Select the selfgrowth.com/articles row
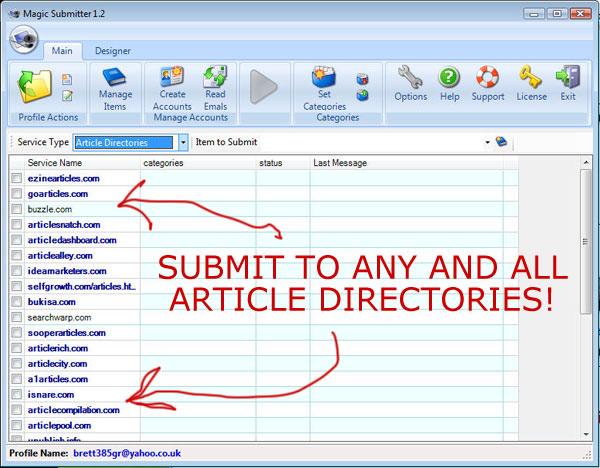 (264, 286)
